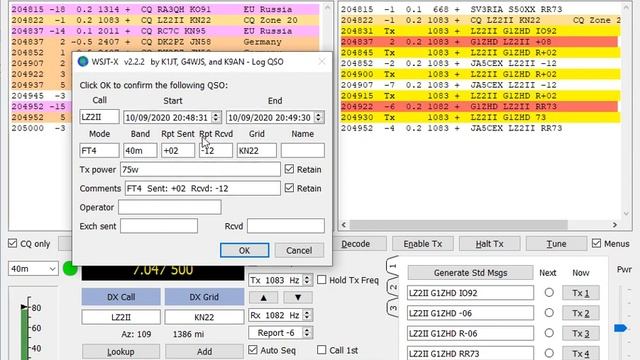640x360 pixels.
Task: Click the Rpt Rcvd field
Action: (x=216, y=150)
